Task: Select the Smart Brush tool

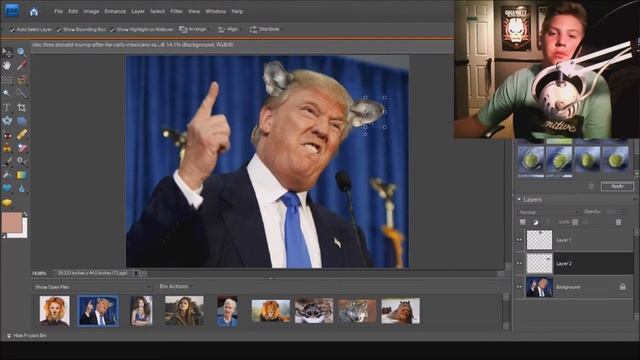Action: click(x=21, y=162)
